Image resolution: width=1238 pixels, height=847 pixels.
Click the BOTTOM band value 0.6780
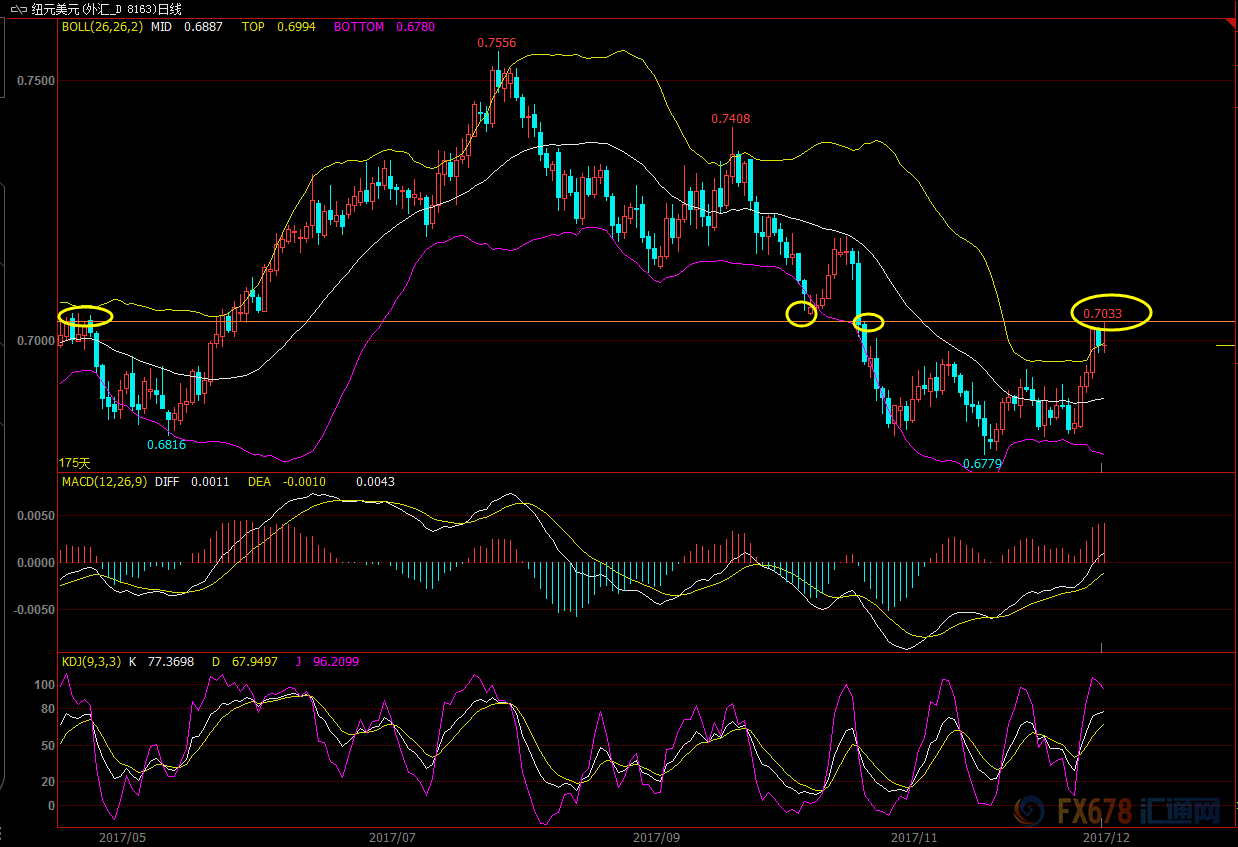tap(415, 27)
